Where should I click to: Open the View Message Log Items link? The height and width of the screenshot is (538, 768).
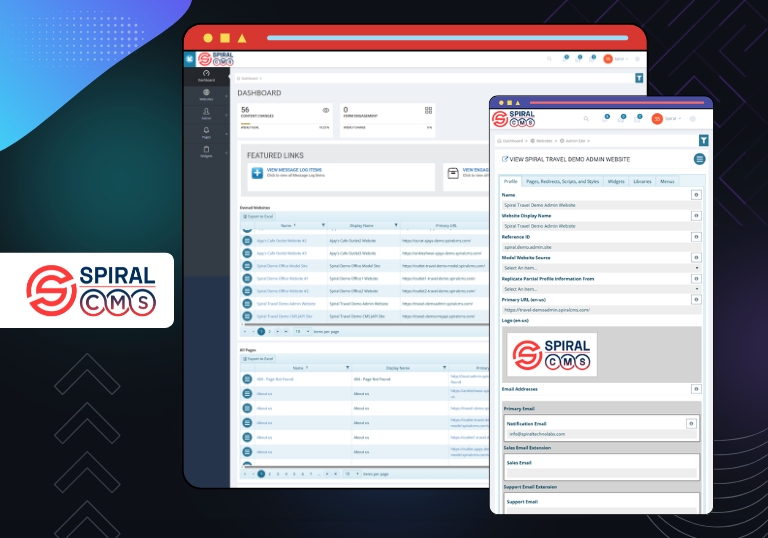[x=292, y=170]
